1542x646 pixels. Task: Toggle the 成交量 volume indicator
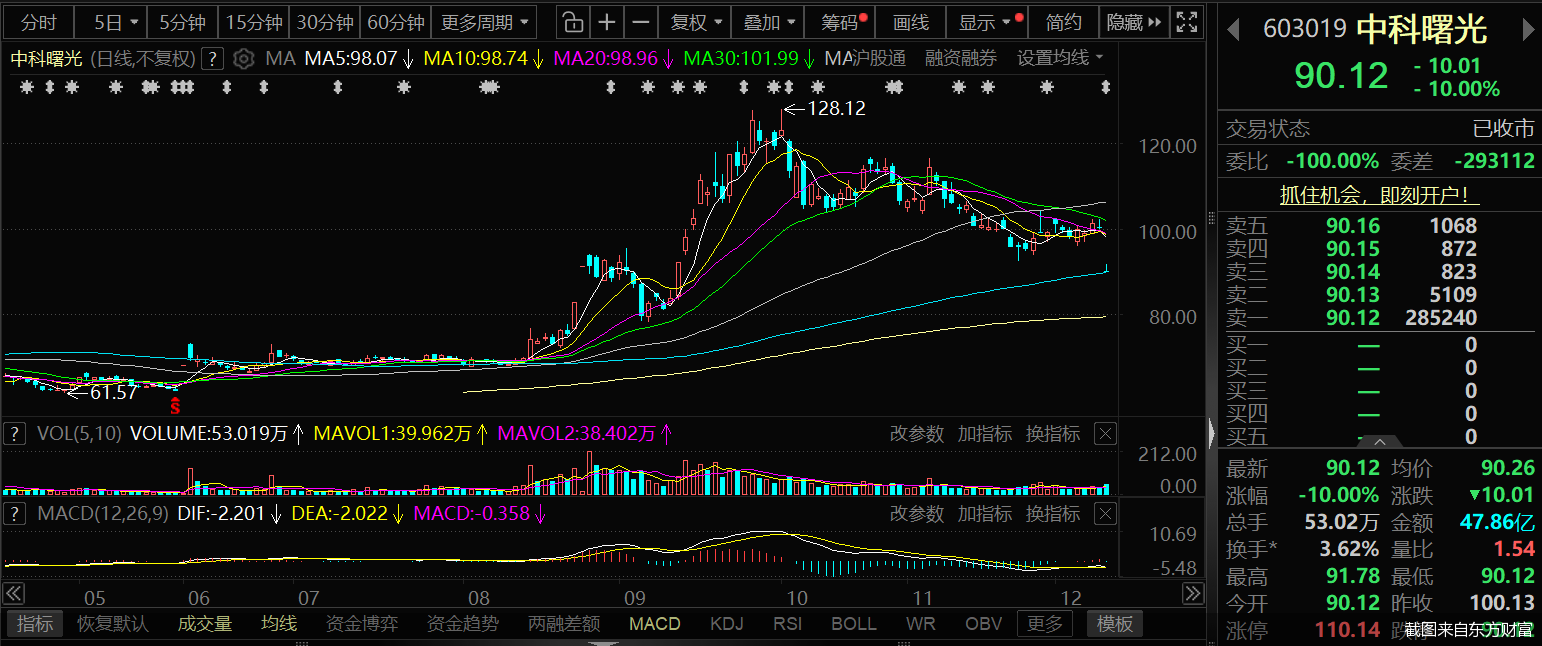[205, 624]
